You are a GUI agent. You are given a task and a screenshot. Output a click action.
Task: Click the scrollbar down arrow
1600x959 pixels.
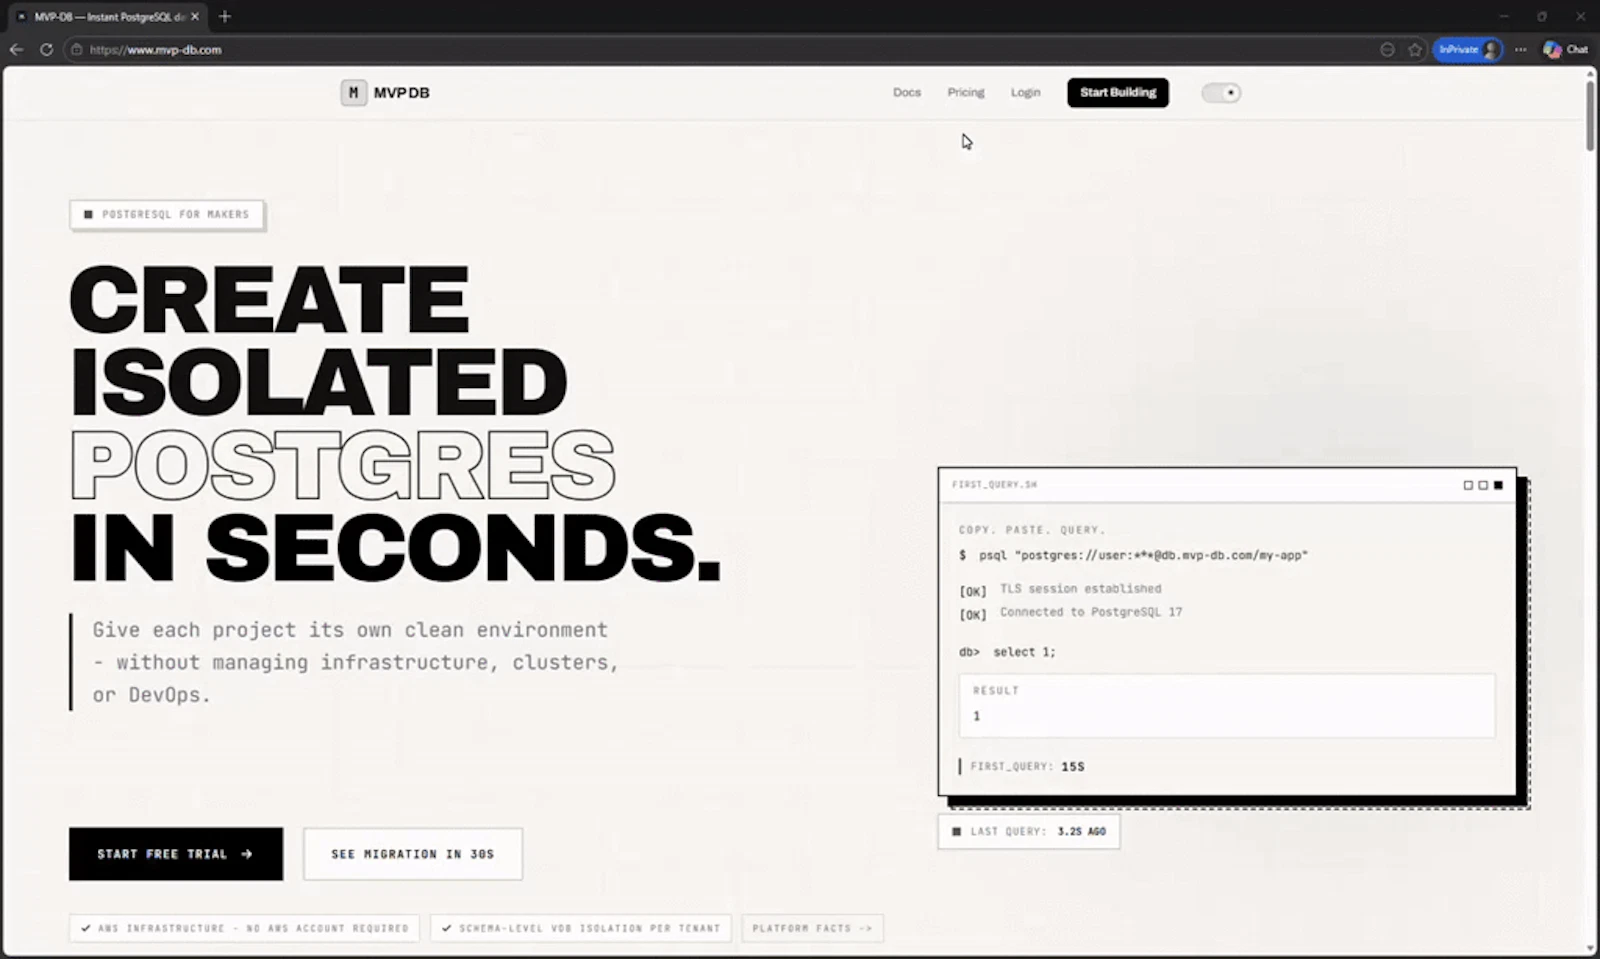(x=1590, y=949)
